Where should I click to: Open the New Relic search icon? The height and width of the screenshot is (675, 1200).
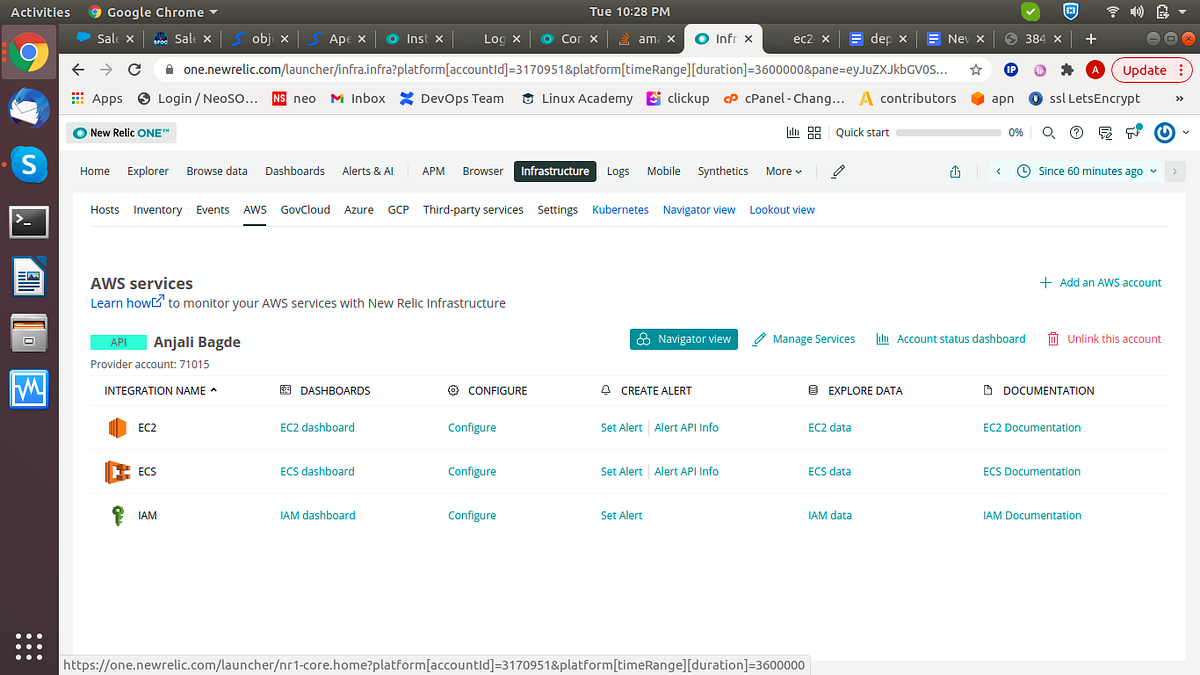[1048, 132]
